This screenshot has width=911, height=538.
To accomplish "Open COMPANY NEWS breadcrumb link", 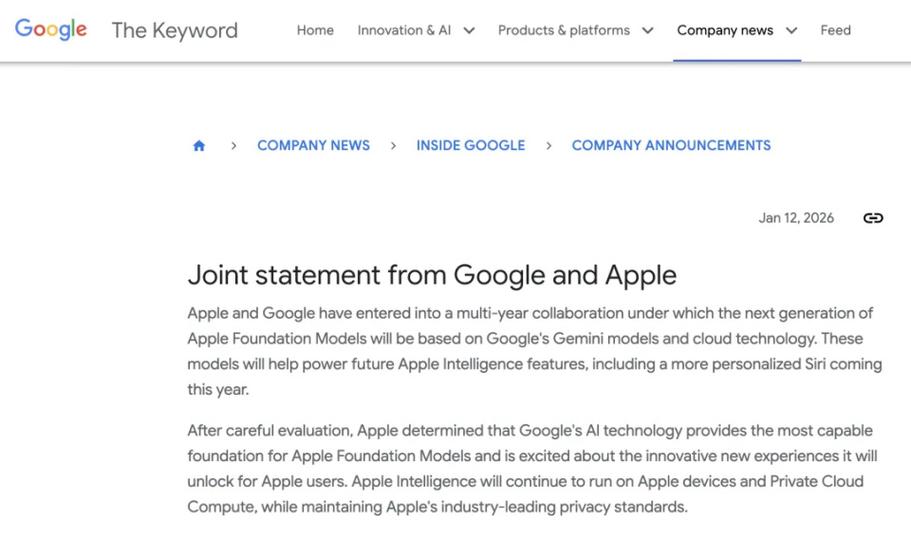I will click(x=314, y=145).
